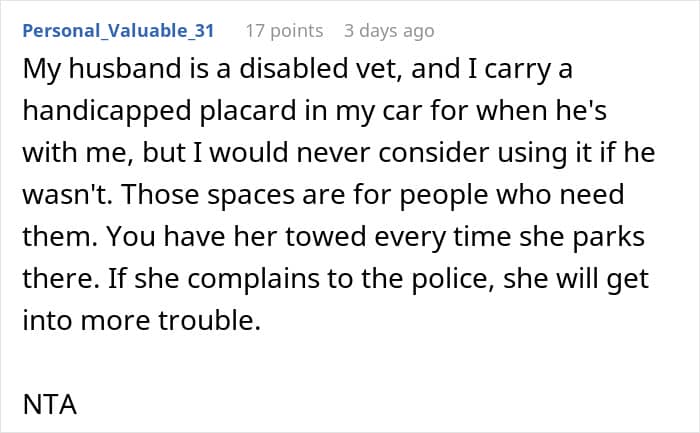Image resolution: width=700 pixels, height=433 pixels.
Task: Click the 17 points score
Action: [x=284, y=31]
